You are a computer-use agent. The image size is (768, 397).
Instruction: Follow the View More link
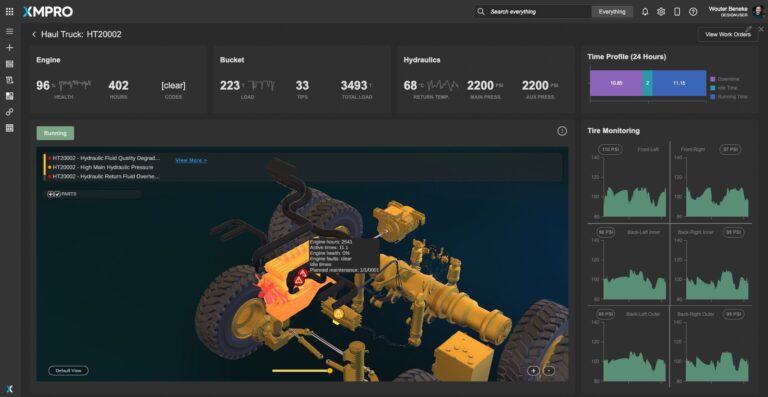click(x=191, y=160)
